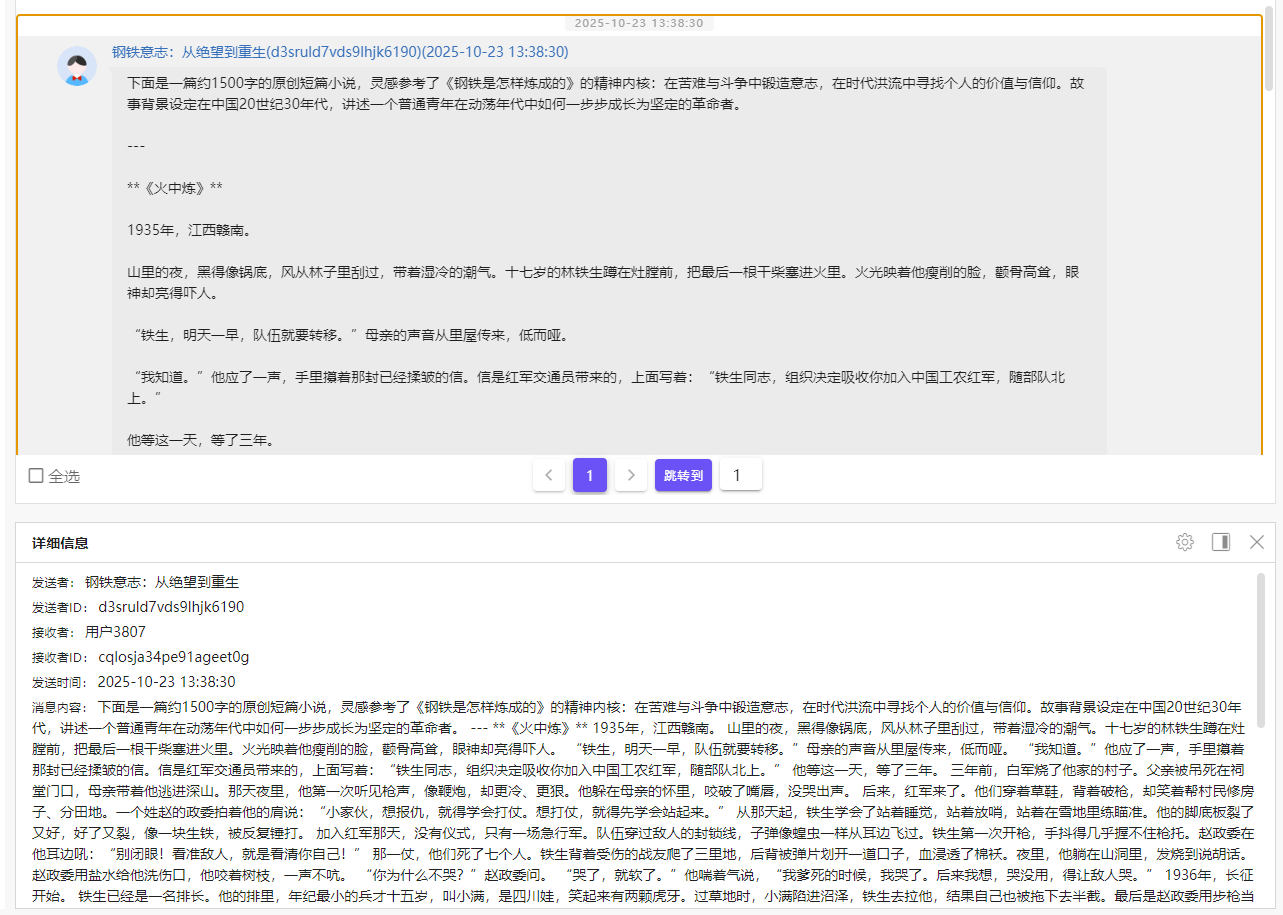The image size is (1283, 915).
Task: Select 发送时间 value 2025-10-23 13:38:30
Action: (167, 682)
